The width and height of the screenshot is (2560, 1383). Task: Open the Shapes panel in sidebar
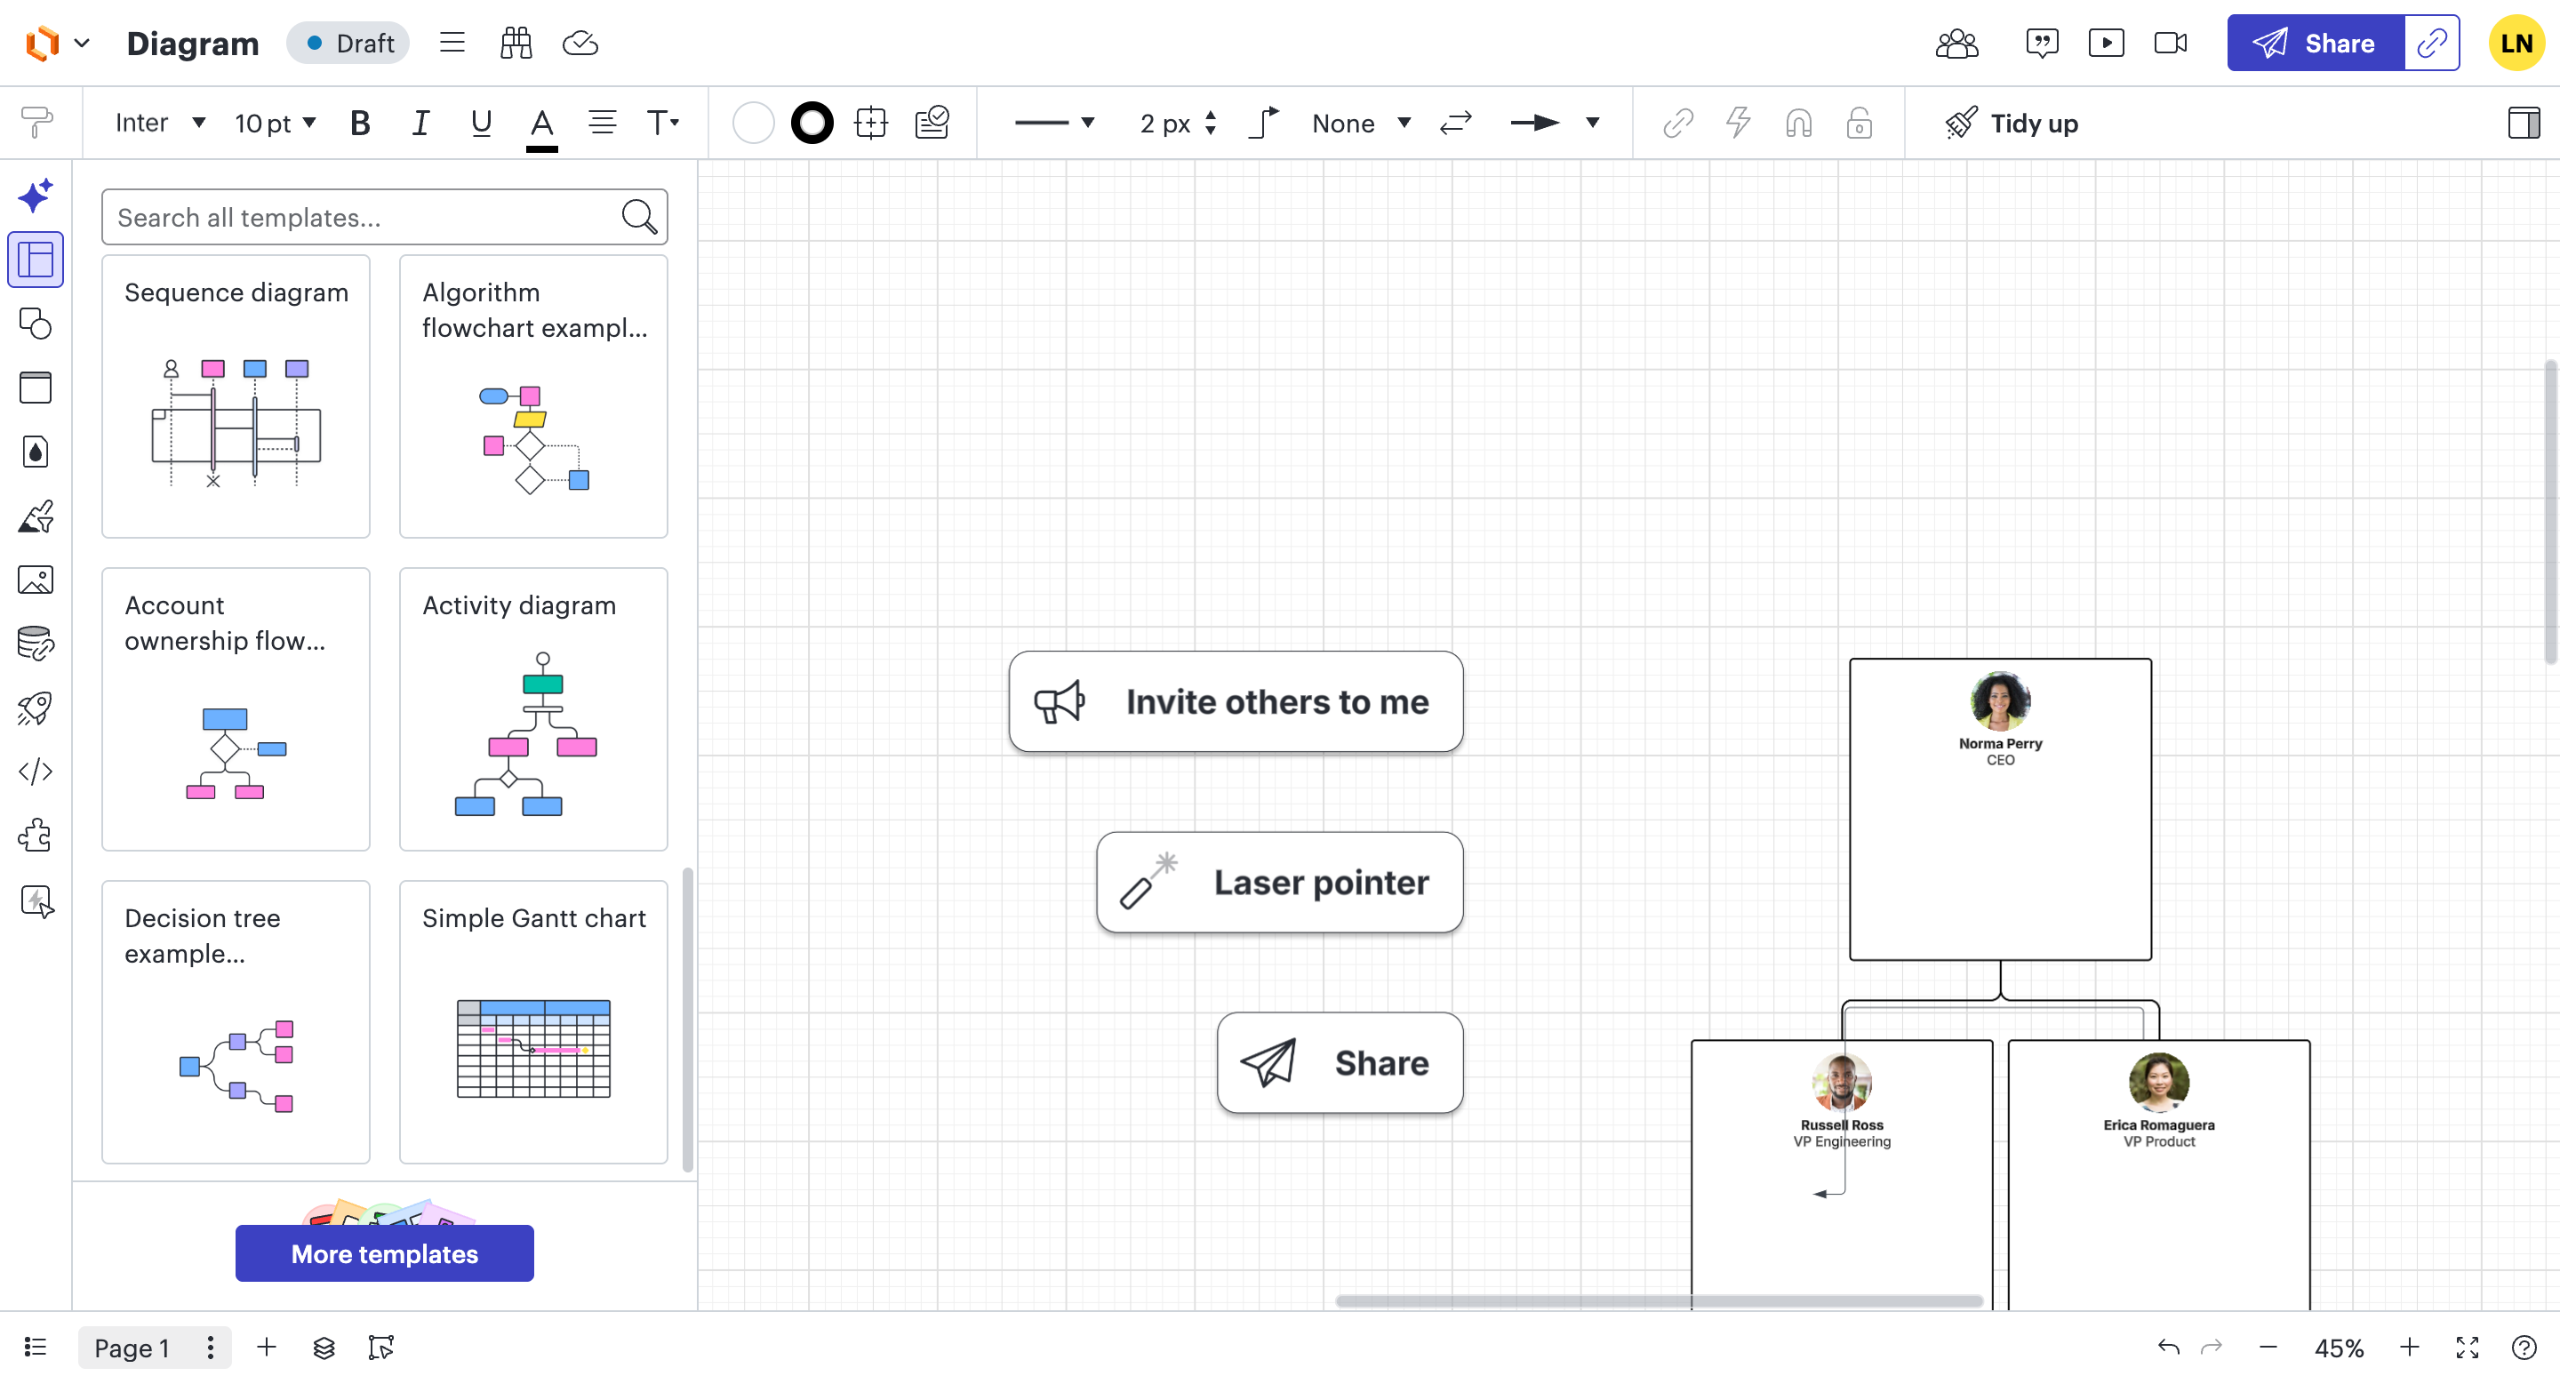35,324
